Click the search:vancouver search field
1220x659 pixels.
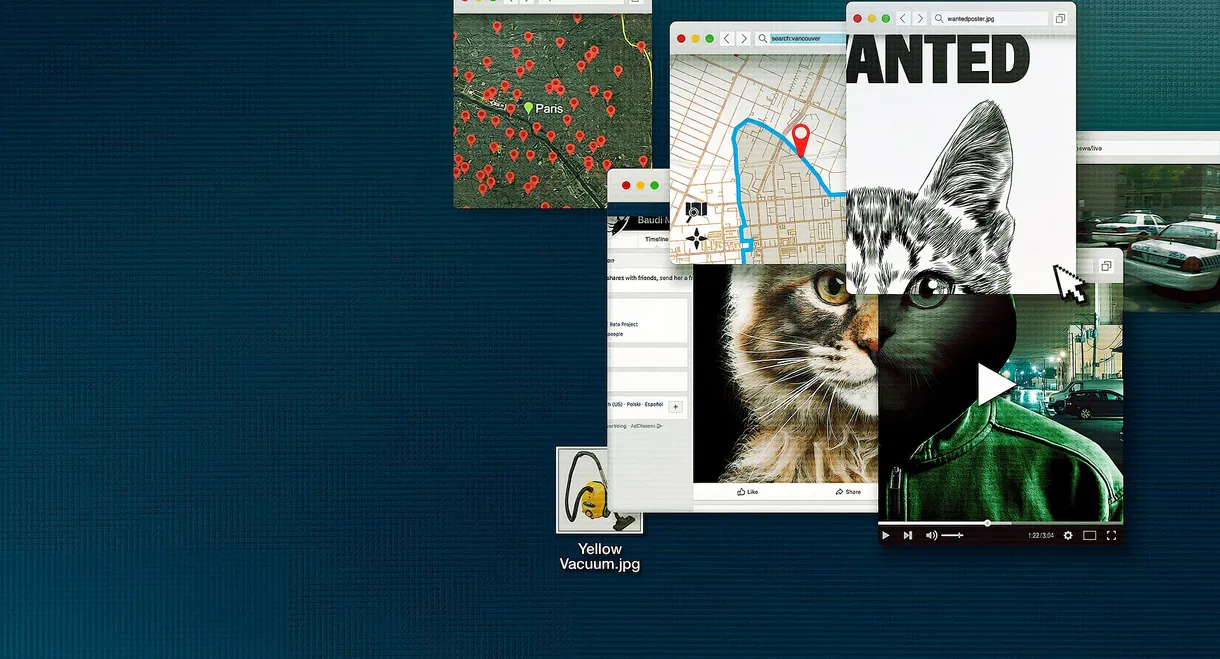800,38
